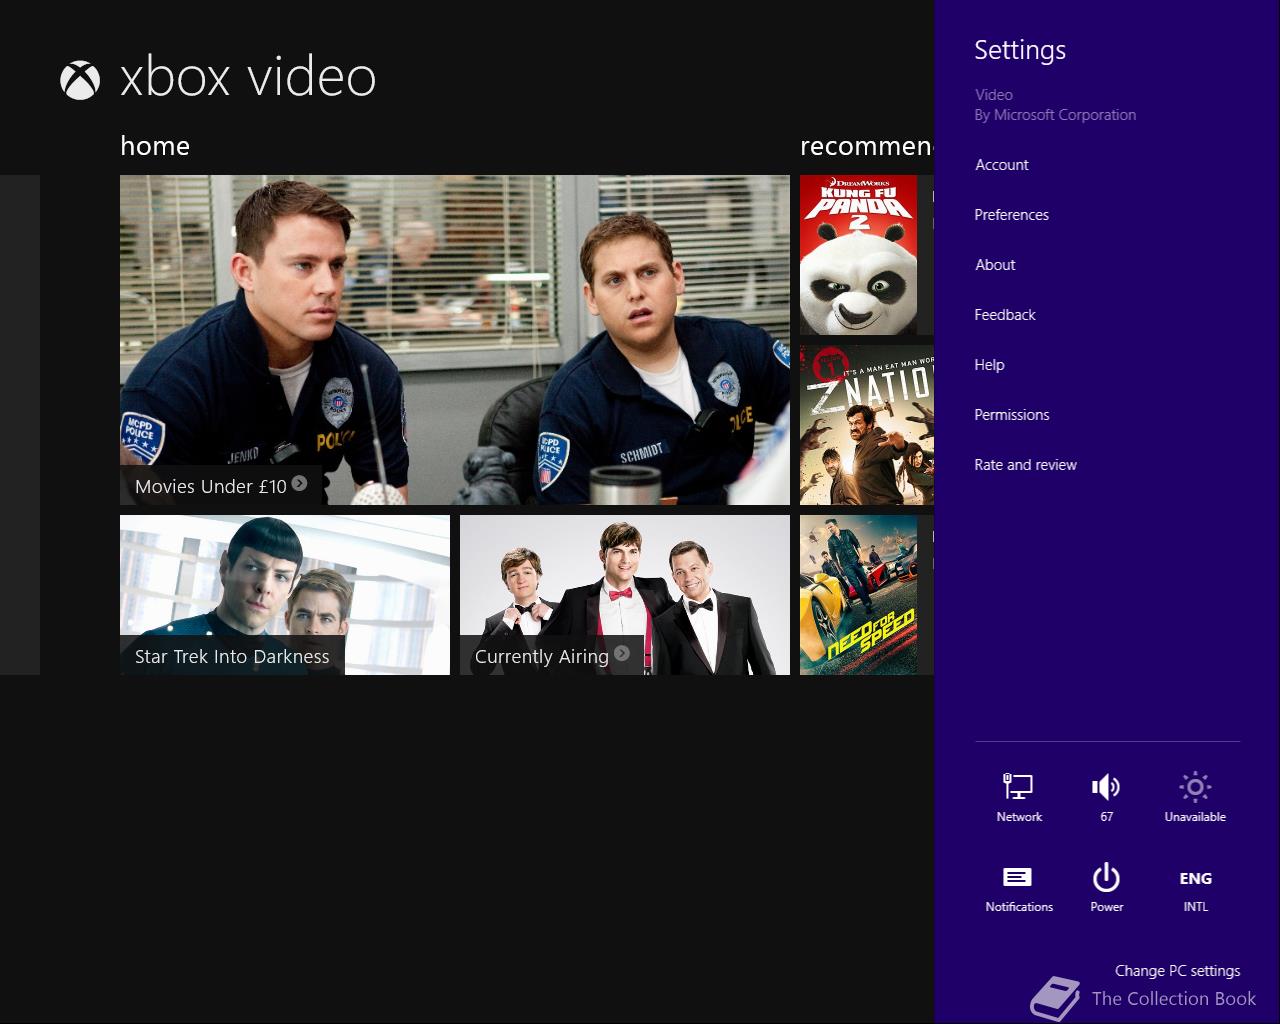Screen dimensions: 1280x1024
Task: Click the 'xbox video' app title
Action: click(x=248, y=78)
